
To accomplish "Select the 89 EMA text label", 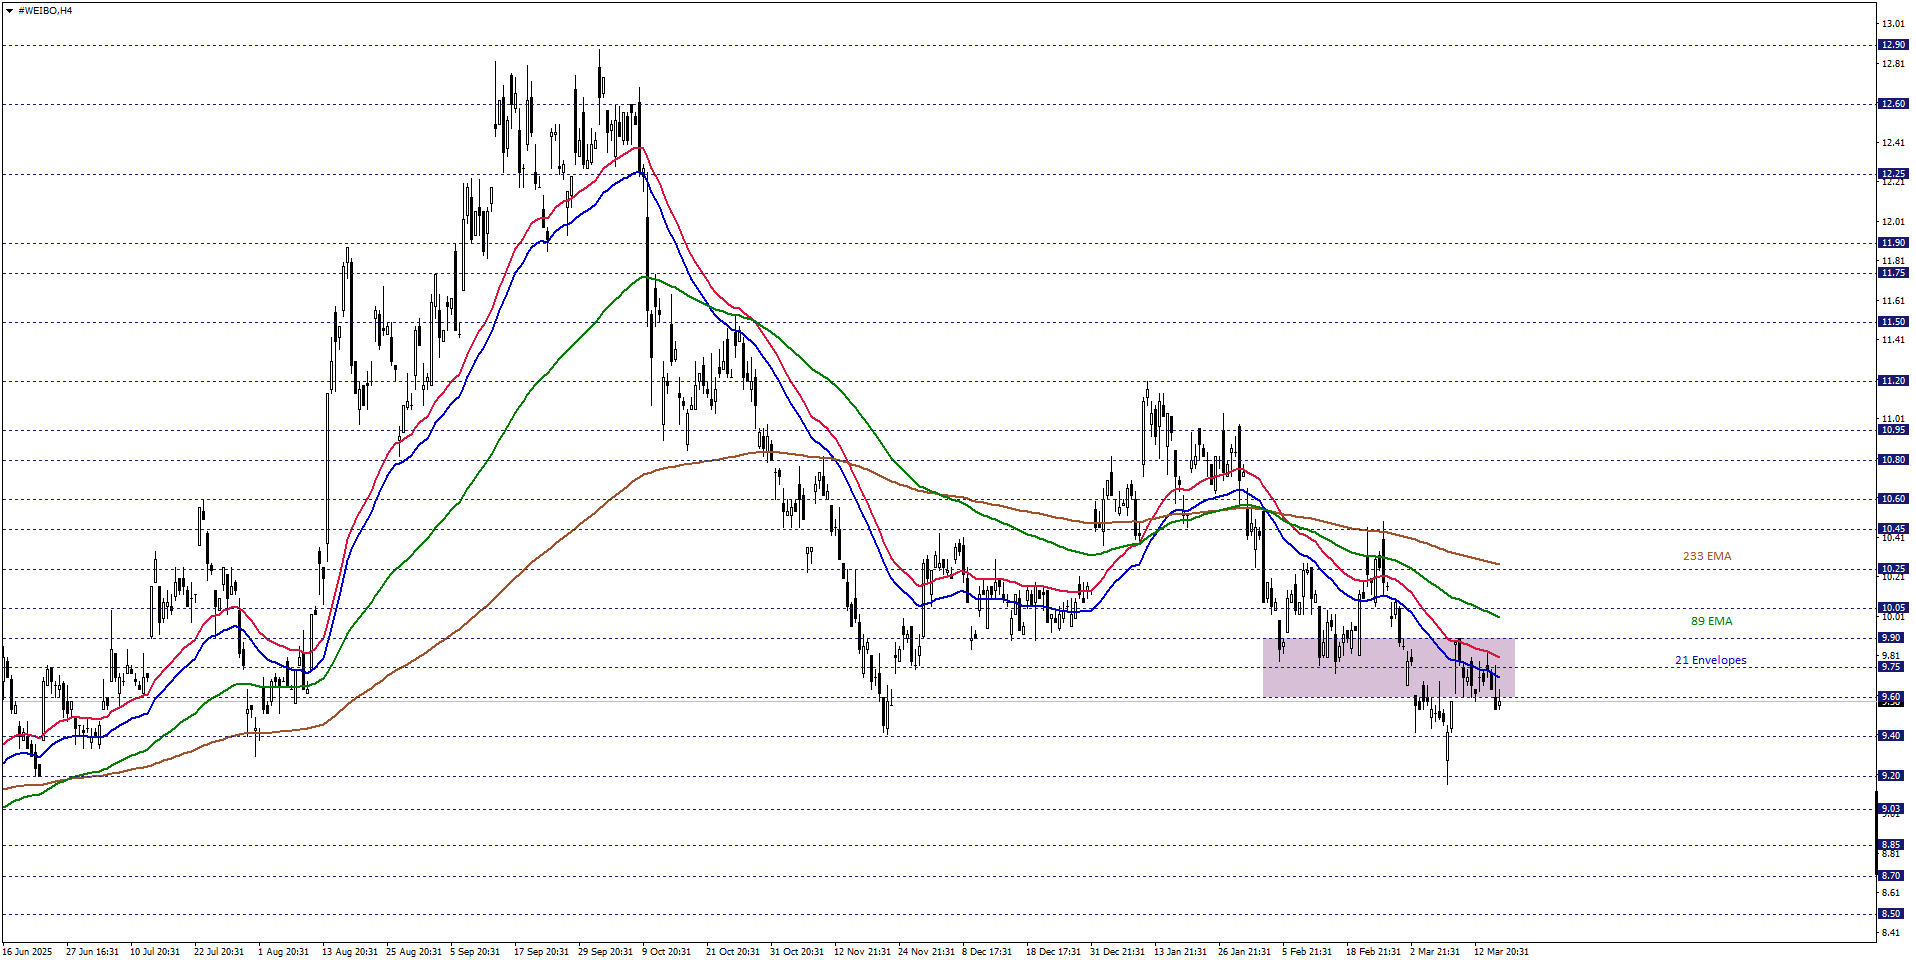I will pyautogui.click(x=1711, y=621).
